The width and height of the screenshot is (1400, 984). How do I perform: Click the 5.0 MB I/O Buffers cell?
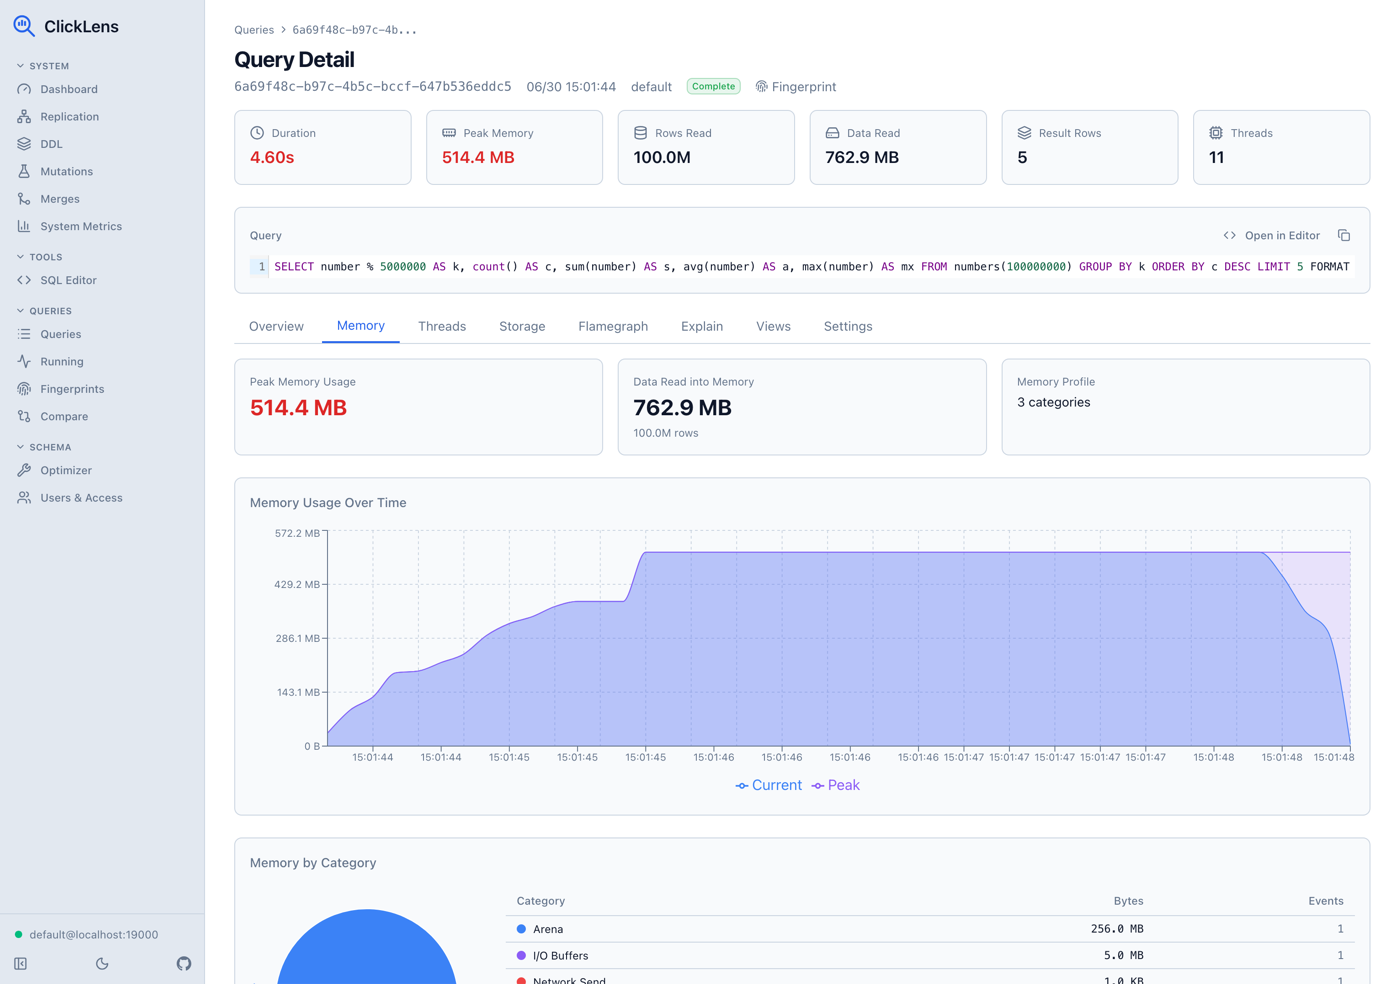click(x=1123, y=955)
